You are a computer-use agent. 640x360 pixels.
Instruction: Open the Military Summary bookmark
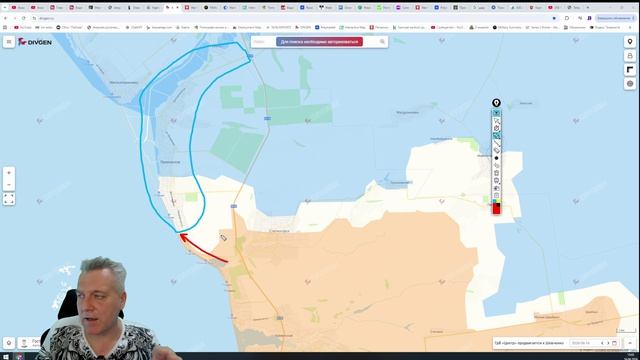point(507,27)
